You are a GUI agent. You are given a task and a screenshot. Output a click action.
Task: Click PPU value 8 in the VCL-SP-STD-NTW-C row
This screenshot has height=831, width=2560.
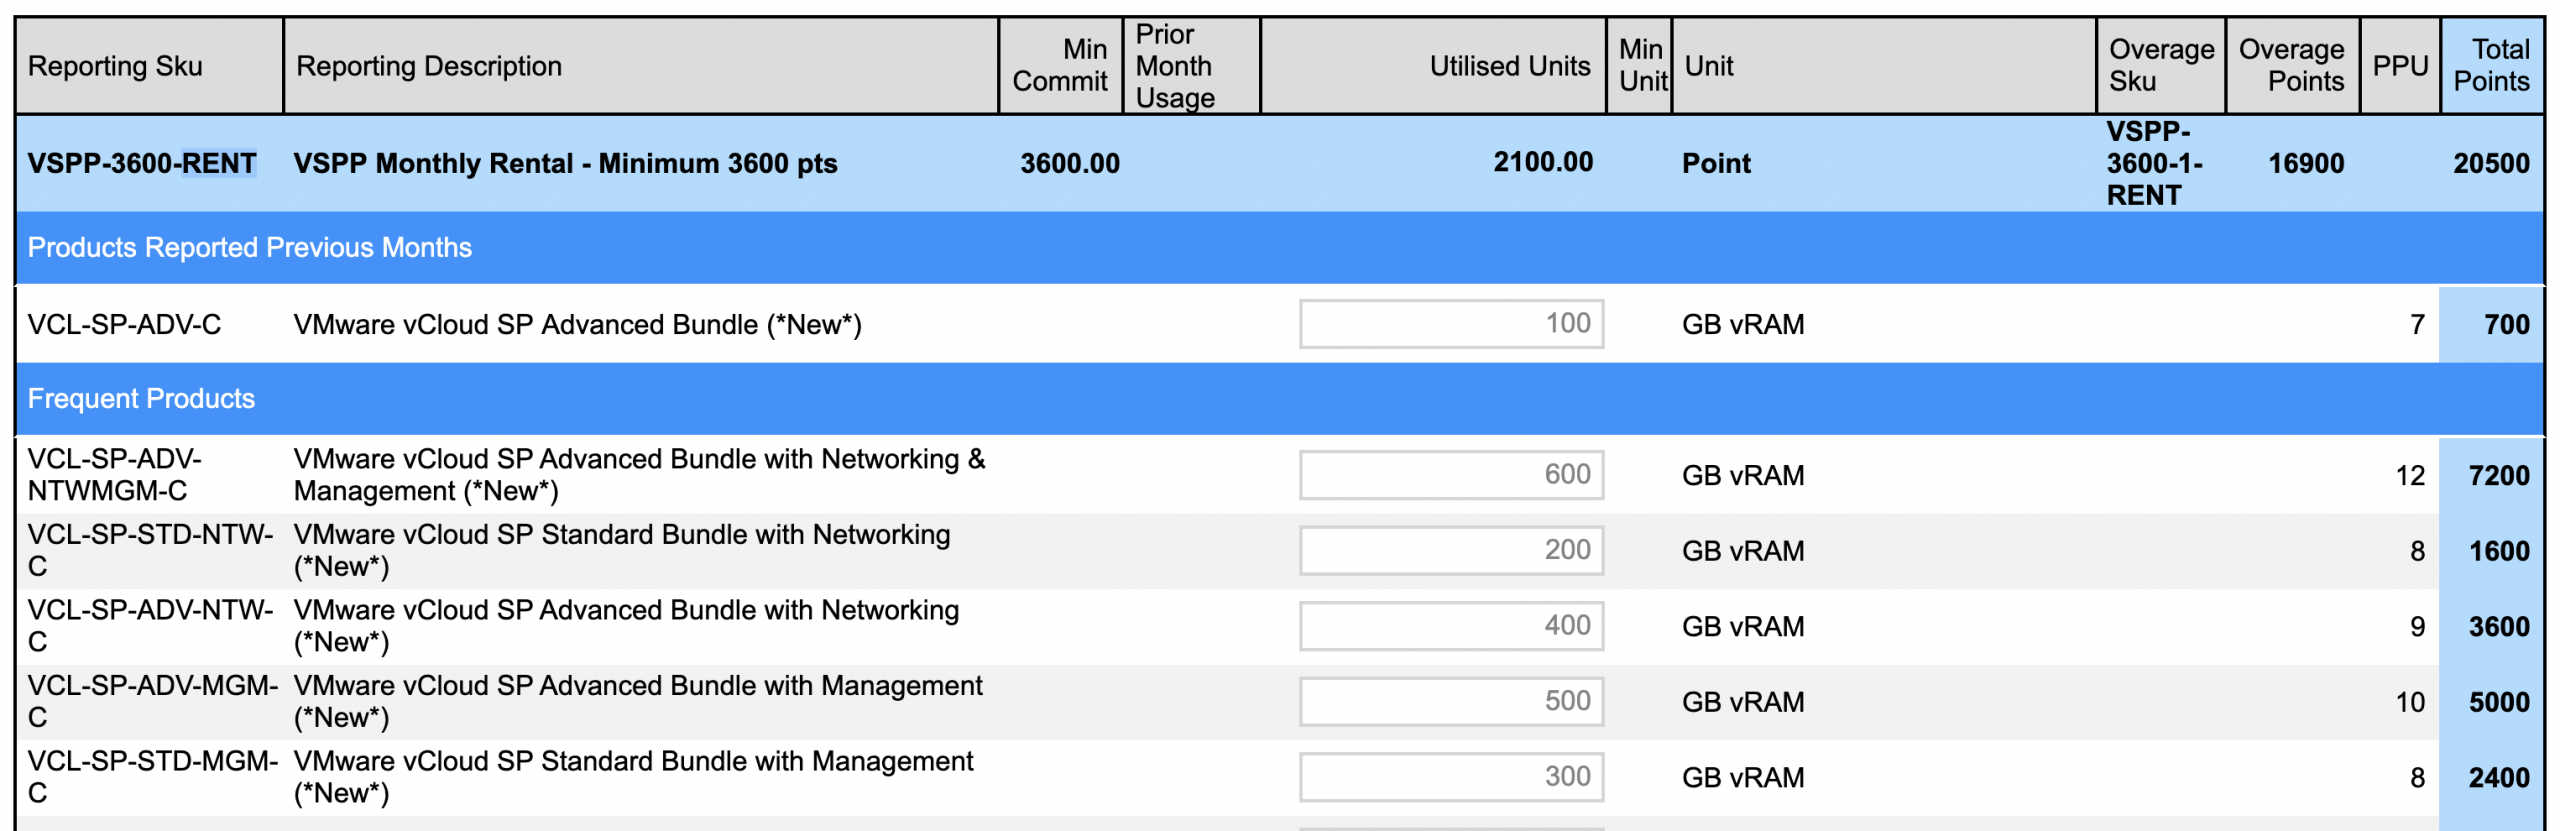2417,551
